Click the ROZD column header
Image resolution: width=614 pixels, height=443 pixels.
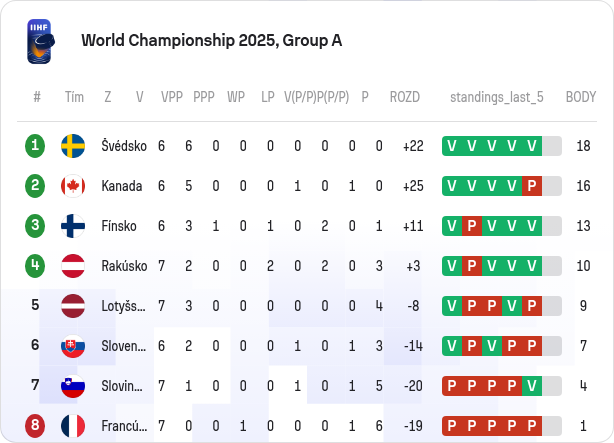click(x=405, y=97)
